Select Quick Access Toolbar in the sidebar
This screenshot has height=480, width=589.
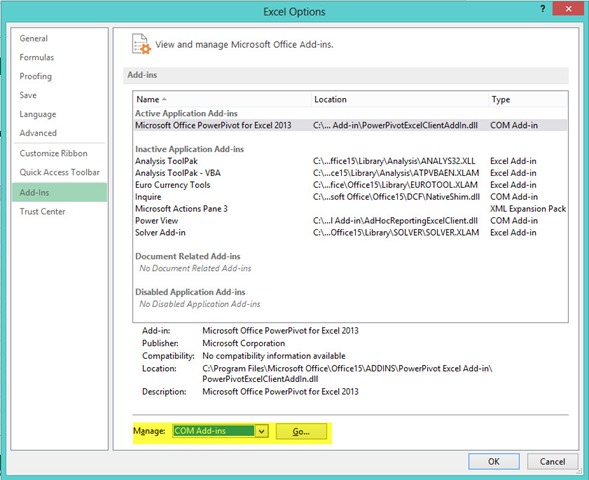[x=59, y=172]
